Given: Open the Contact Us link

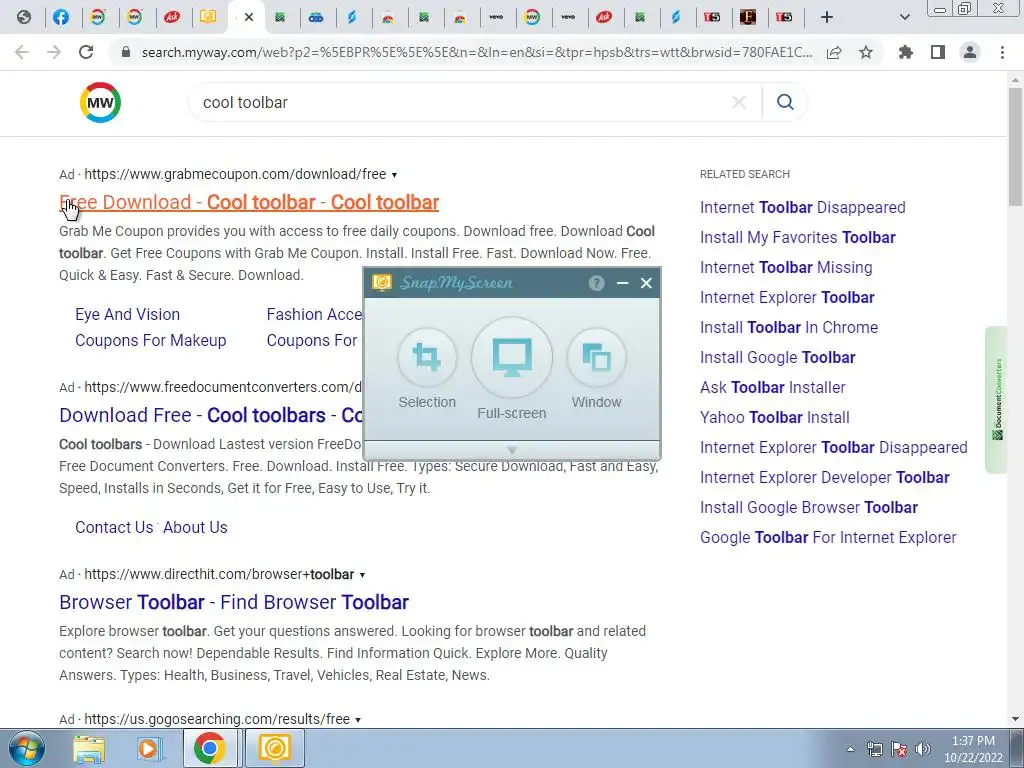Looking at the screenshot, I should click(x=114, y=527).
